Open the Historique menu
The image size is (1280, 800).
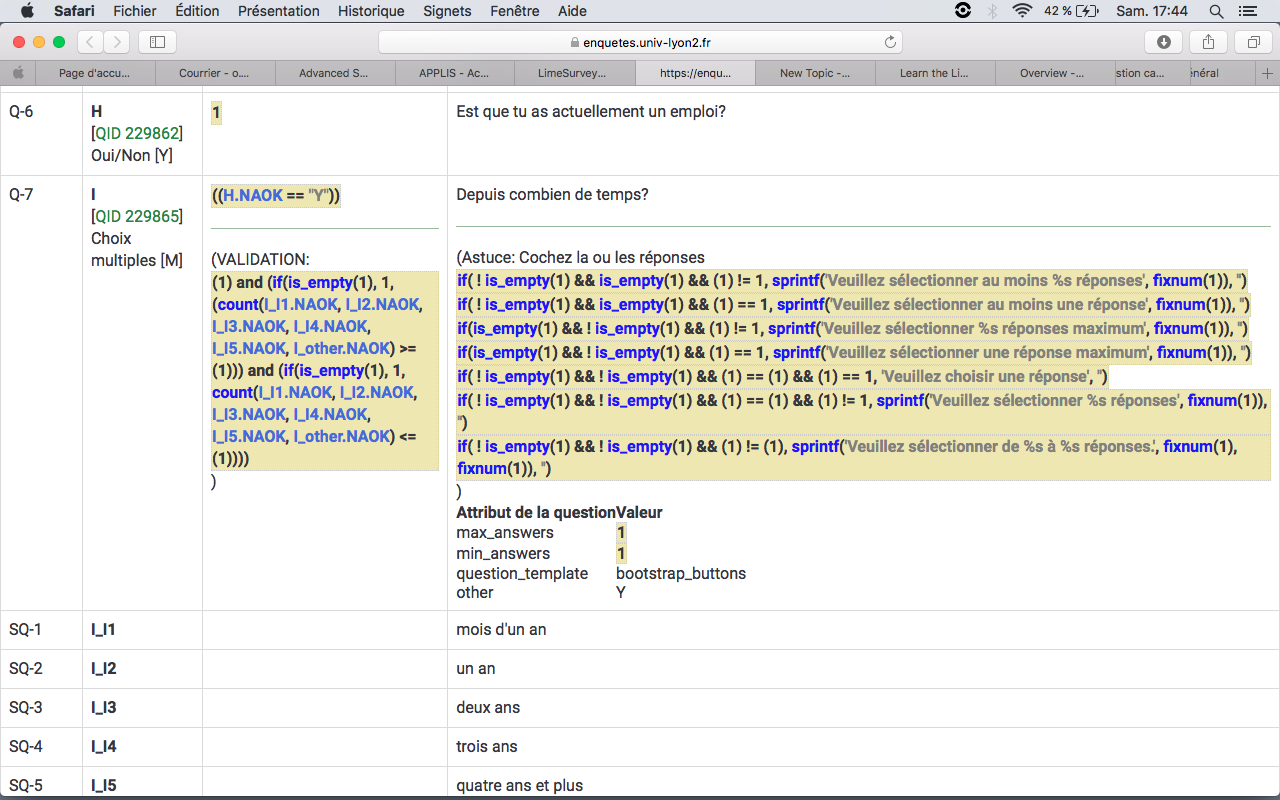[x=371, y=11]
